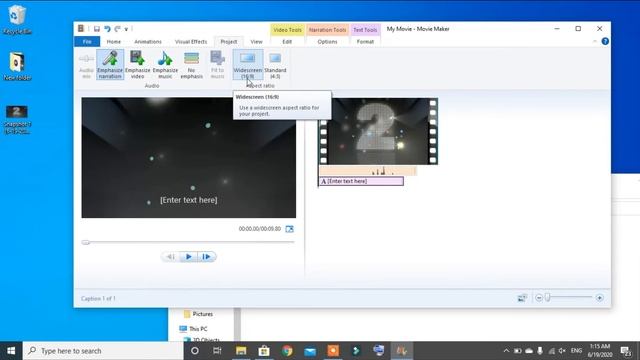640x360 pixels.
Task: Open New folder desktop icon
Action: [17, 66]
